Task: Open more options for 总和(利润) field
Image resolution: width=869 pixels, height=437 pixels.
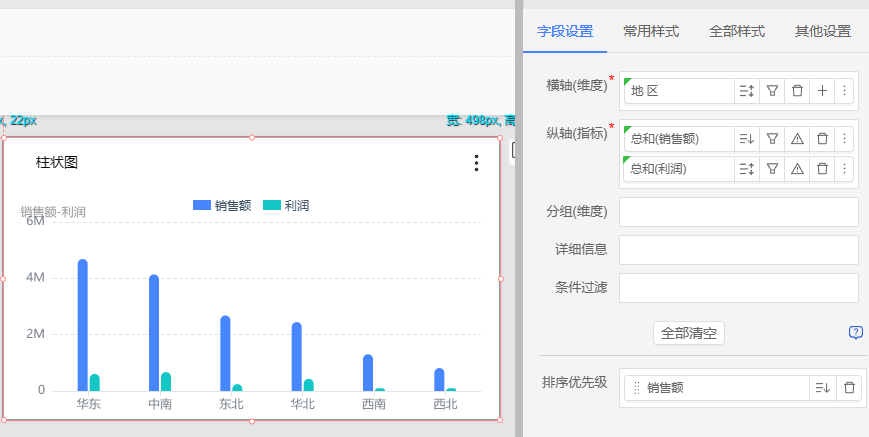Action: [x=844, y=169]
